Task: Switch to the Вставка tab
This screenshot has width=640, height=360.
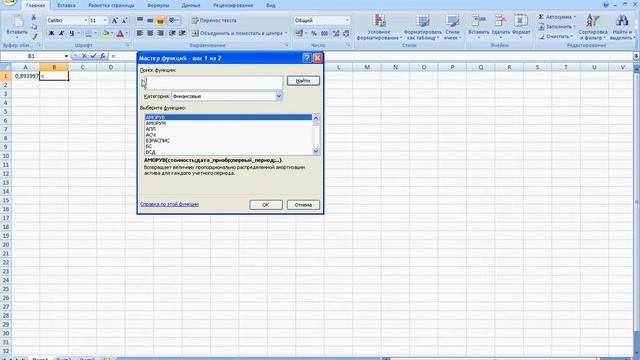Action: click(66, 5)
